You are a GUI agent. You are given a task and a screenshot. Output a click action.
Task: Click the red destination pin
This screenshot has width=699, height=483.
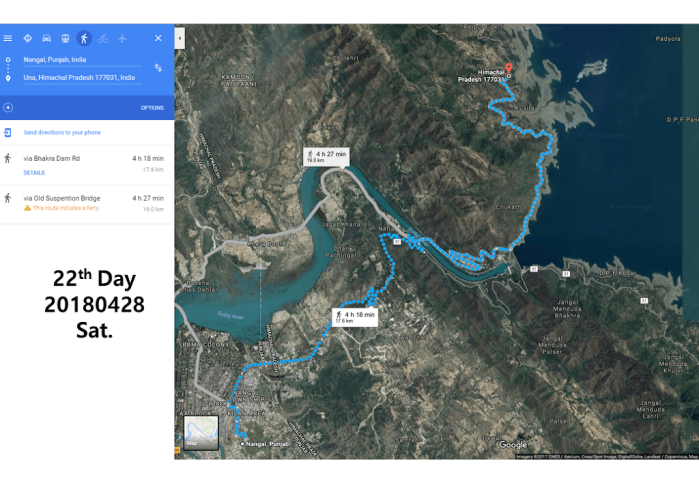click(509, 69)
